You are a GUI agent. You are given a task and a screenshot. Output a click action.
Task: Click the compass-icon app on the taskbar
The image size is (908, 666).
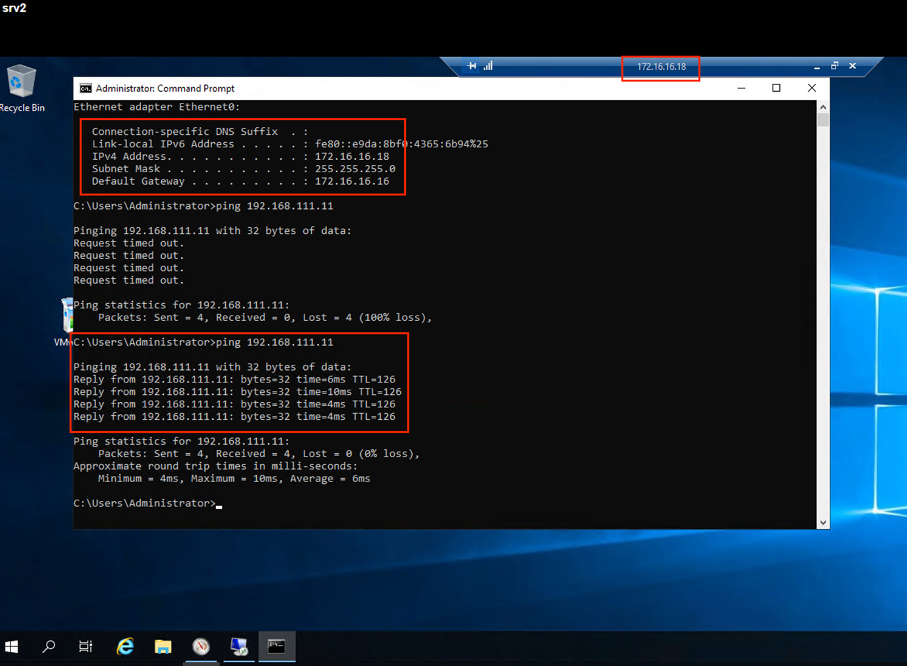pos(201,647)
